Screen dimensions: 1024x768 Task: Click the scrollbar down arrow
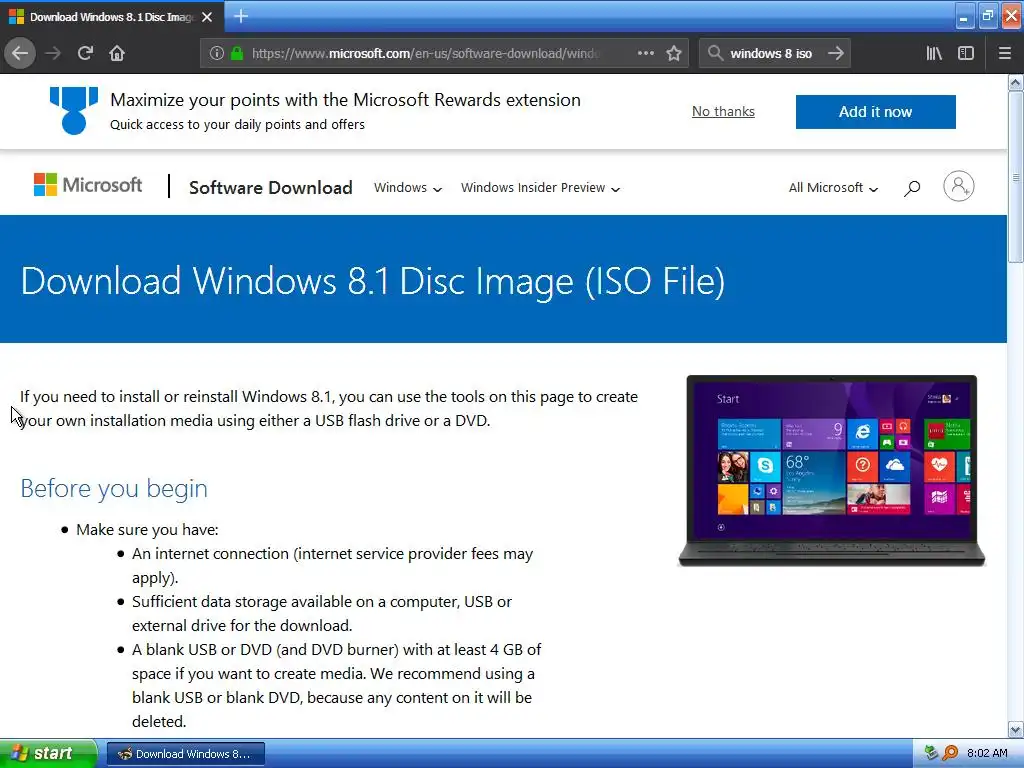pos(1016,729)
